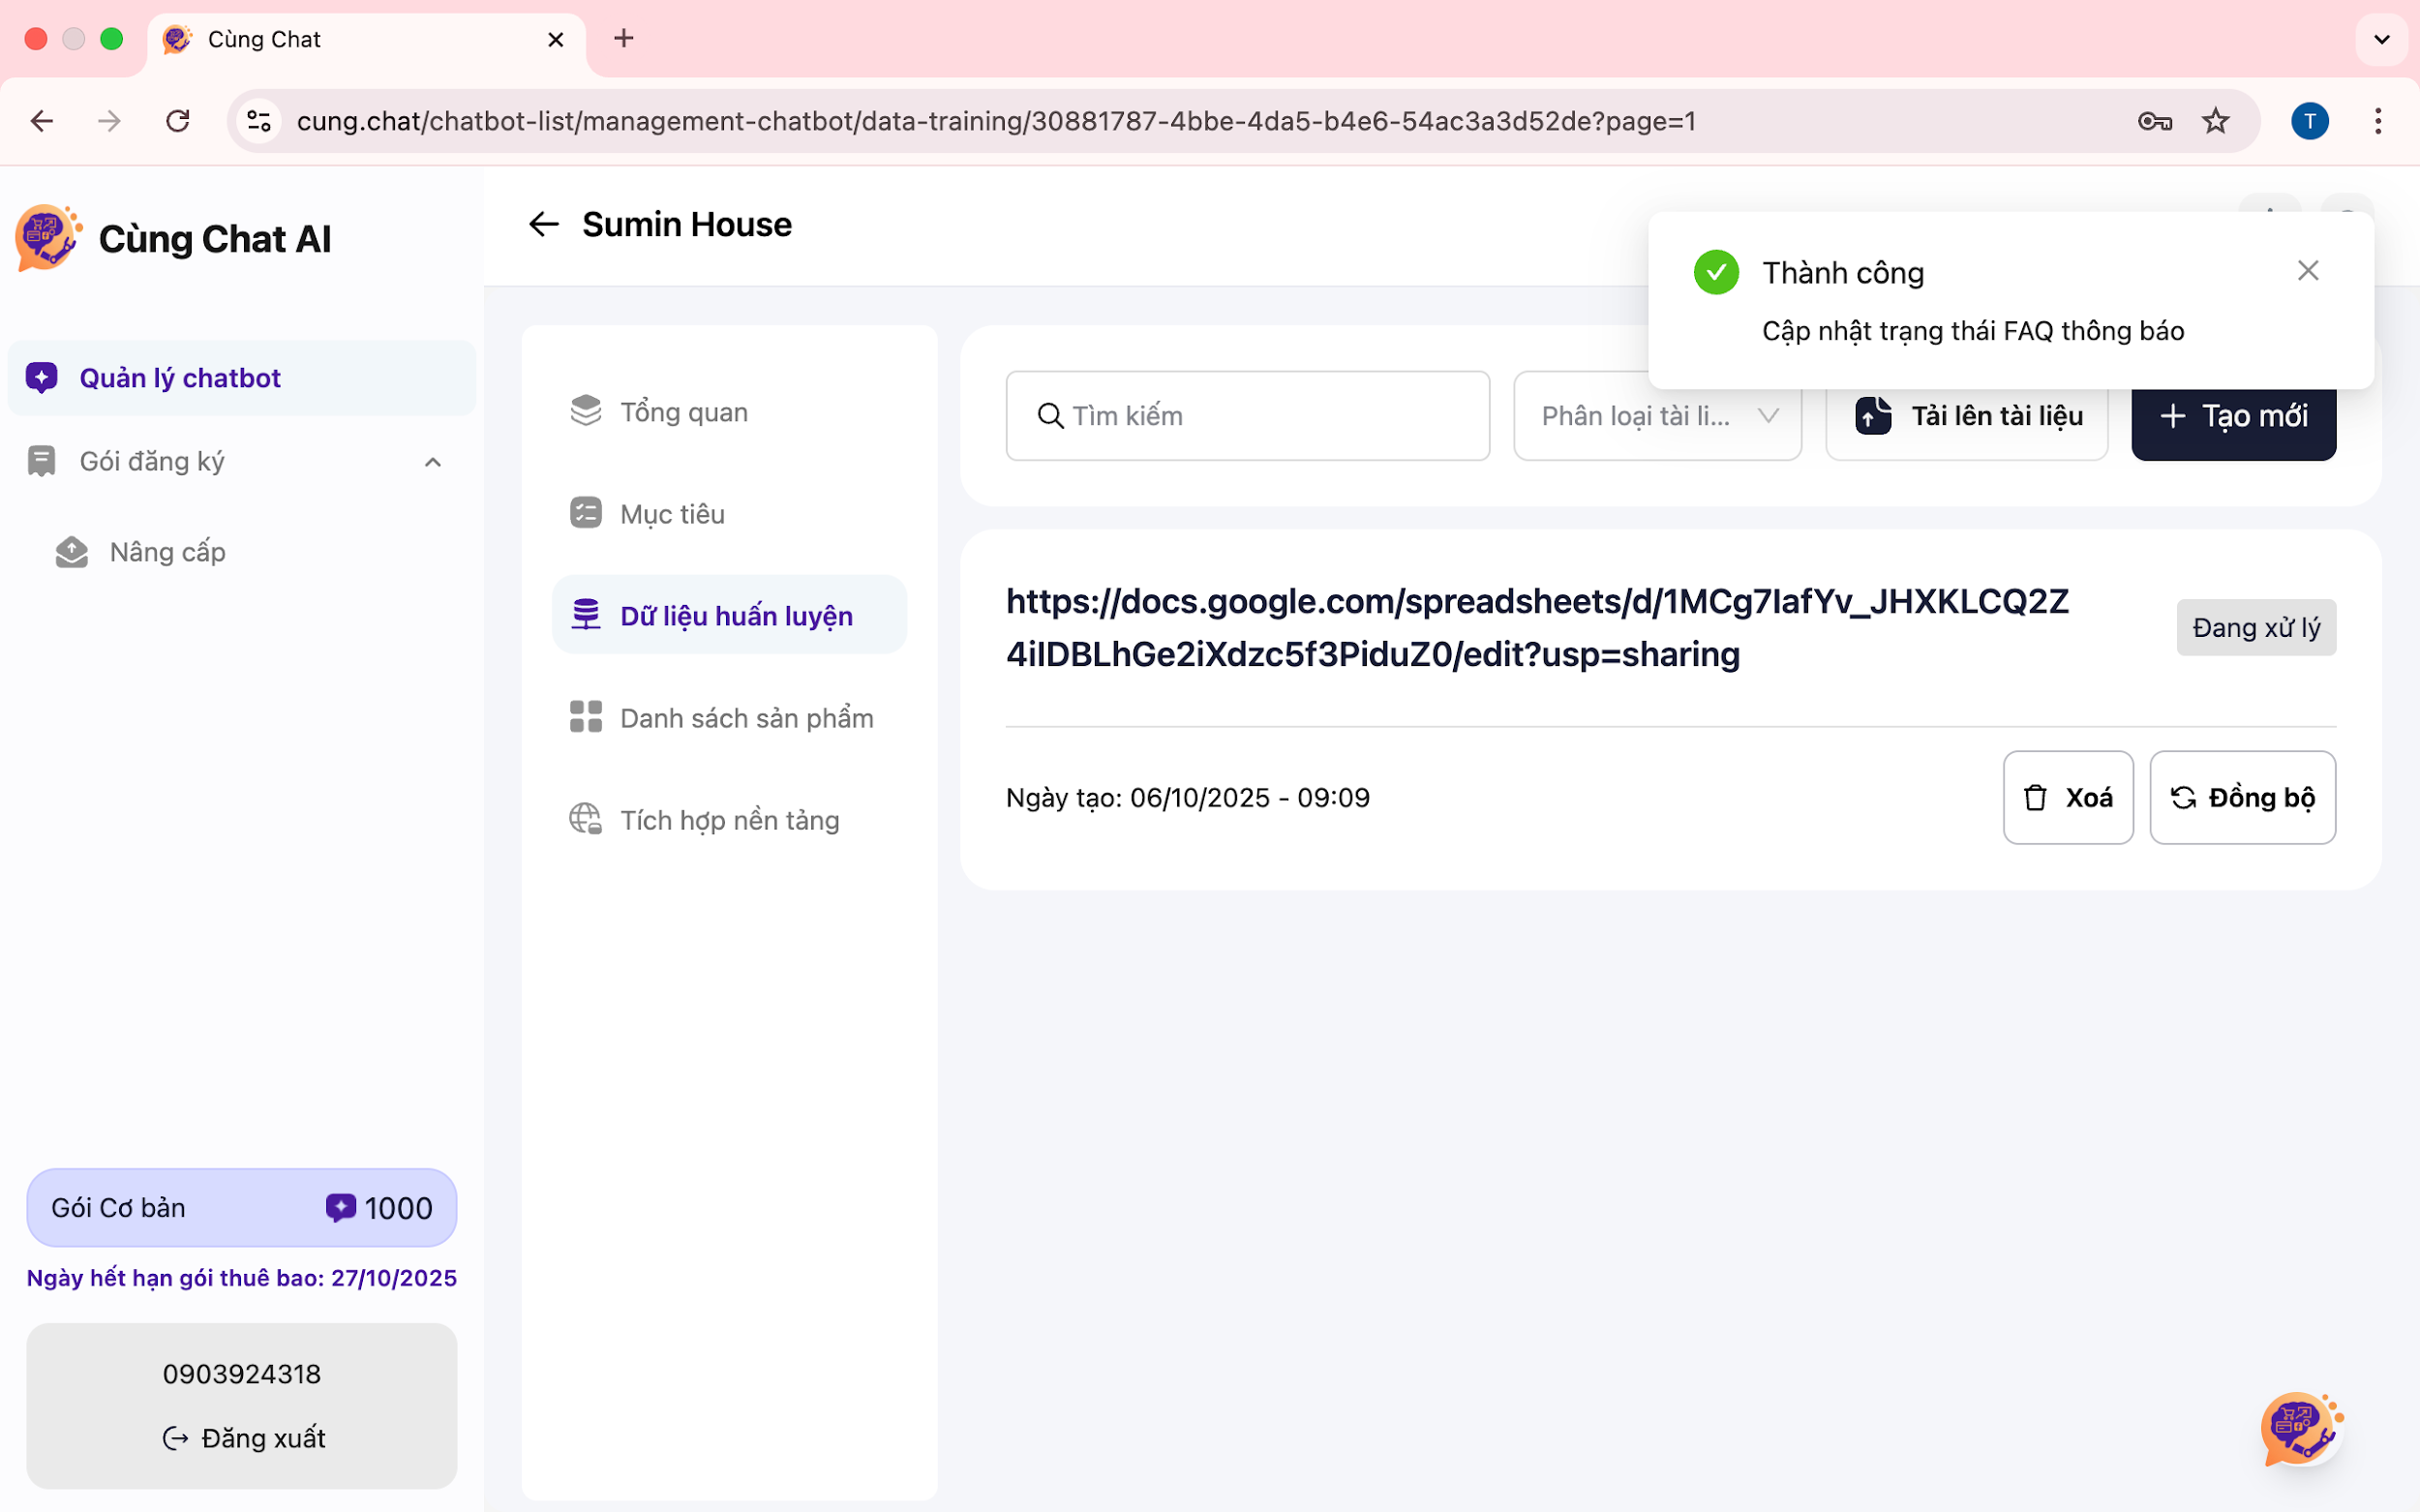Click the search magnifier icon
The image size is (2420, 1512).
pos(1049,416)
